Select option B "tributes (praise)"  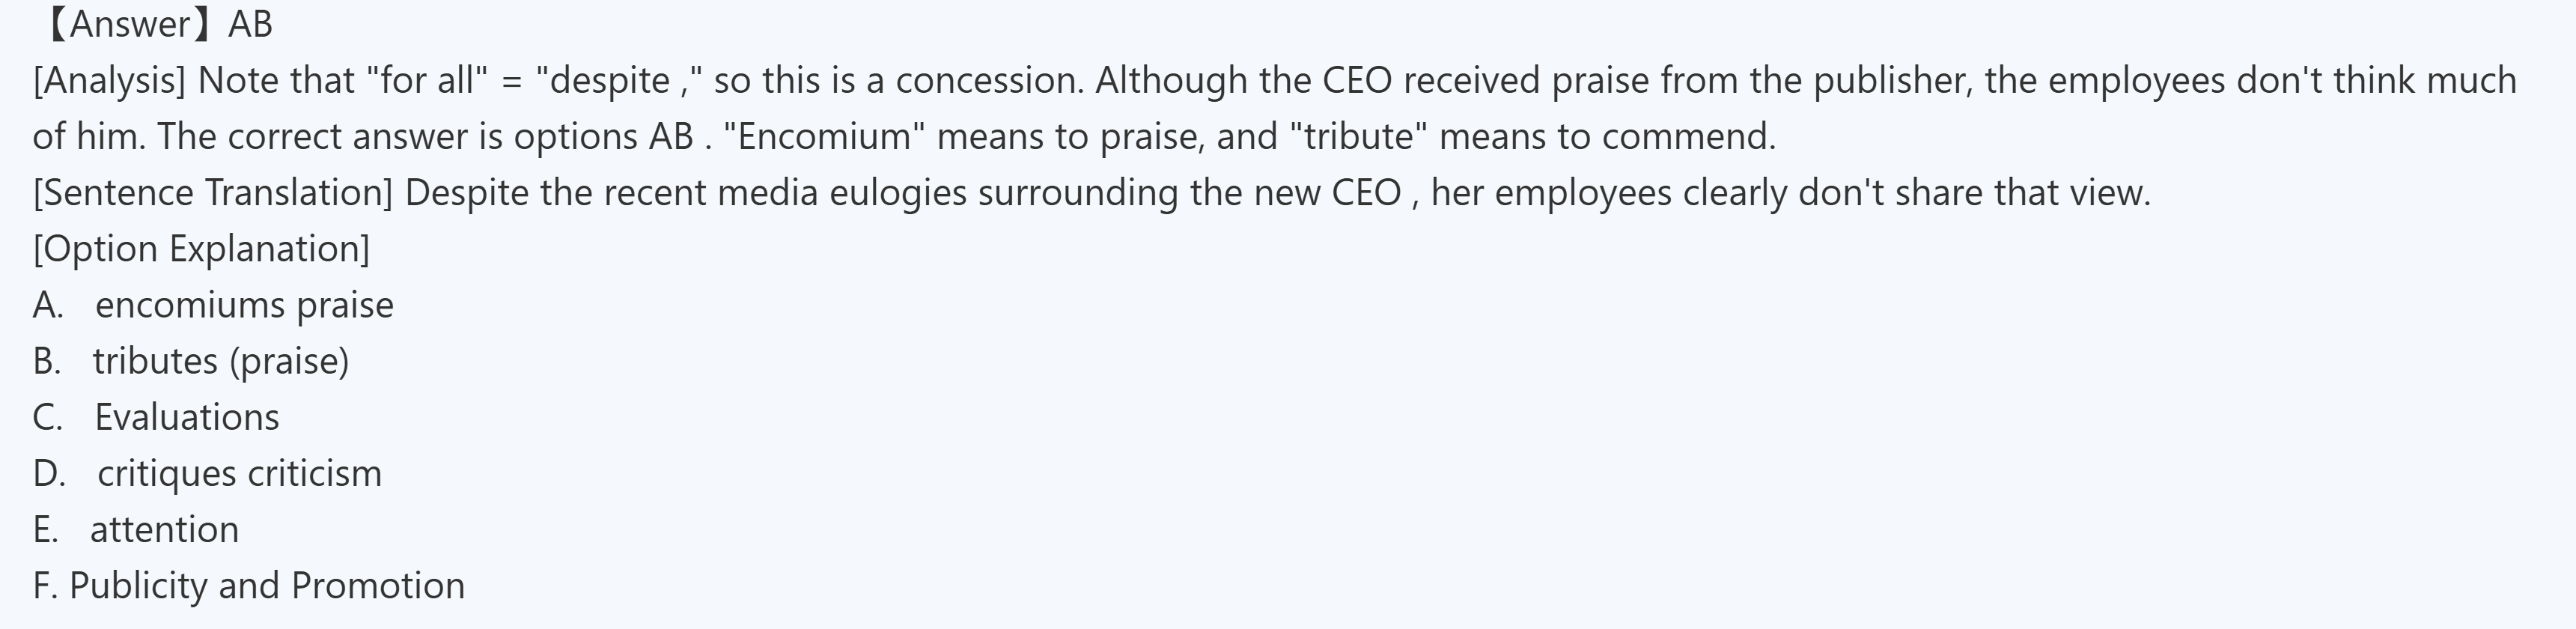click(220, 361)
